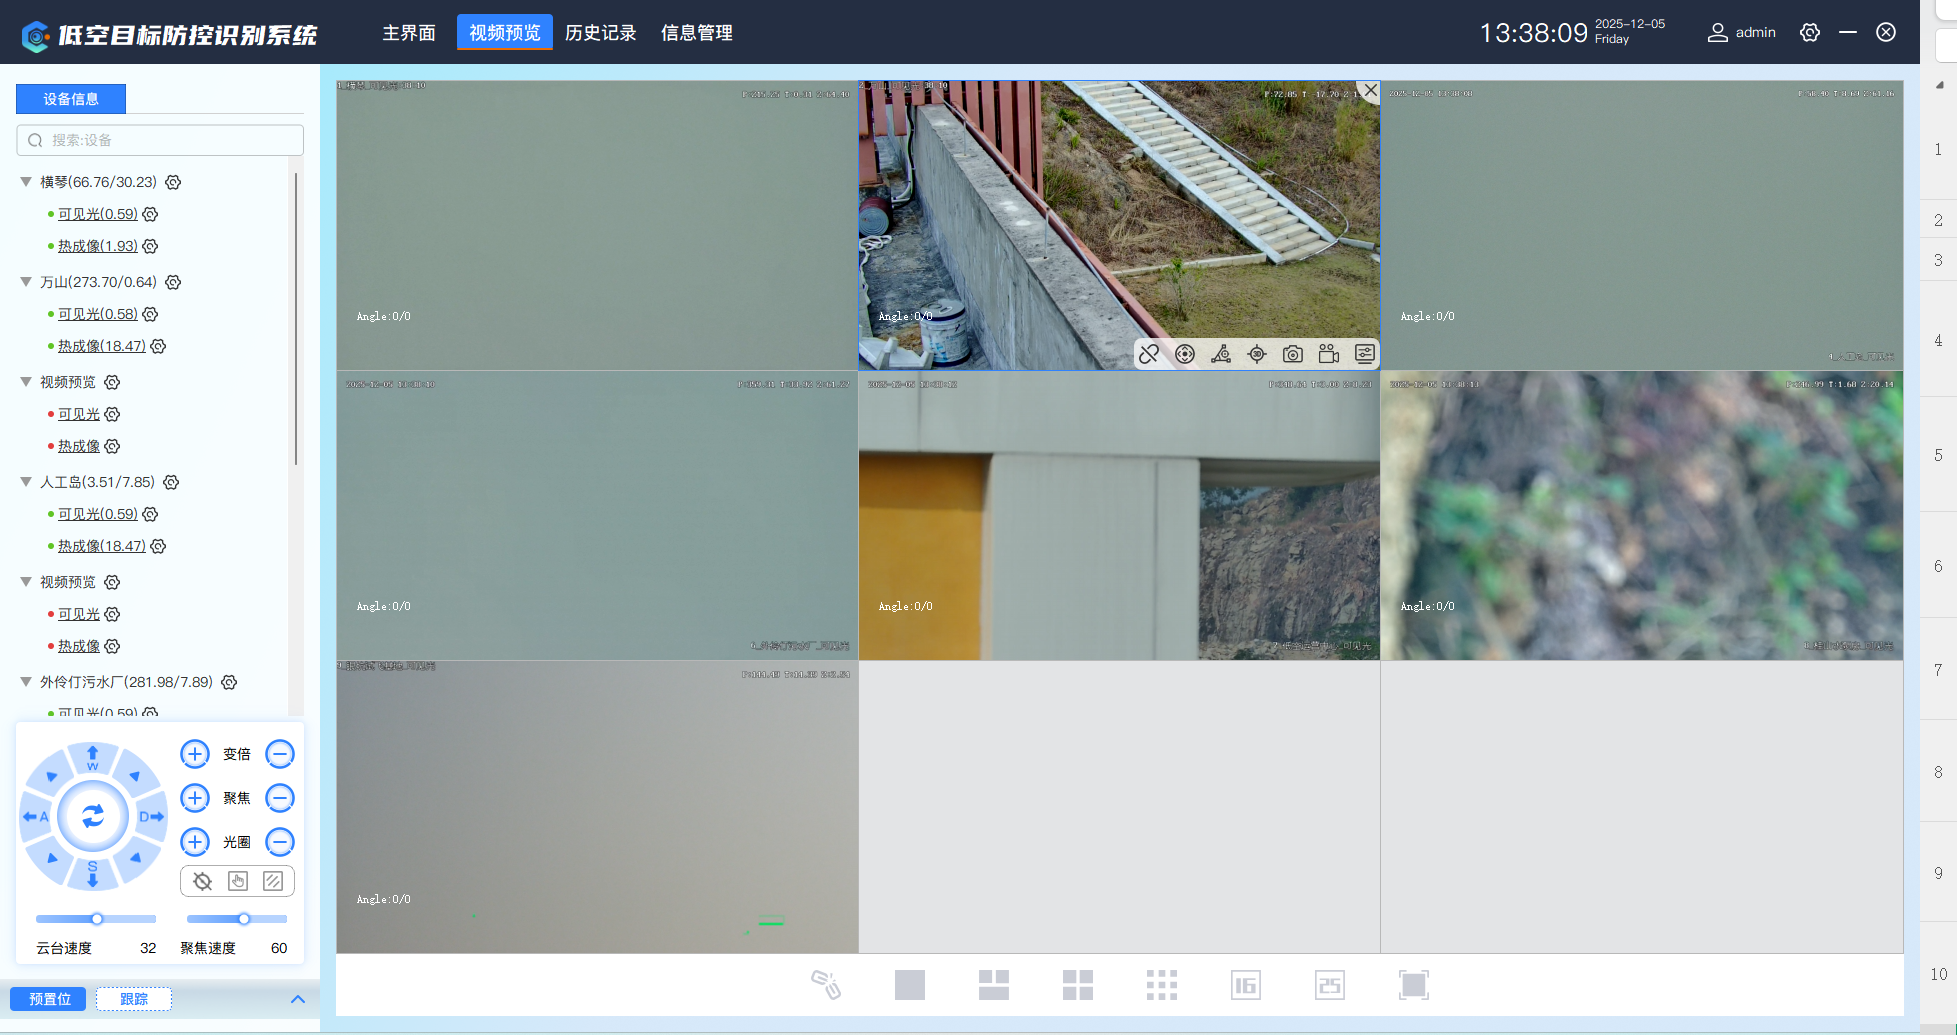This screenshot has height=1035, width=1957.
Task: Toggle the 预置位 preset mode button
Action: click(x=50, y=999)
